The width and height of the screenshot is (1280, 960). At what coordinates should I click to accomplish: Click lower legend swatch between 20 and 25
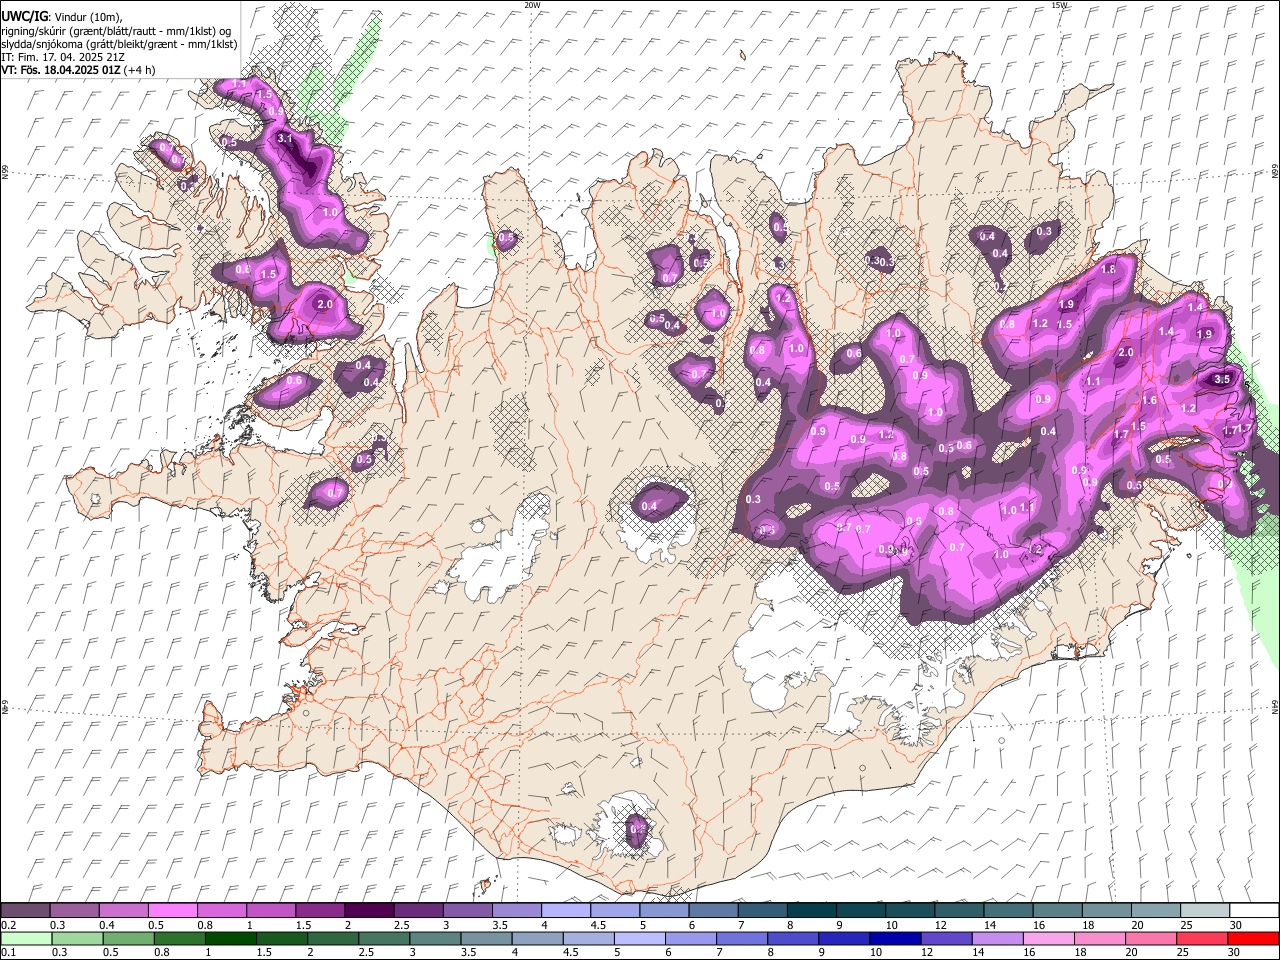1151,938
